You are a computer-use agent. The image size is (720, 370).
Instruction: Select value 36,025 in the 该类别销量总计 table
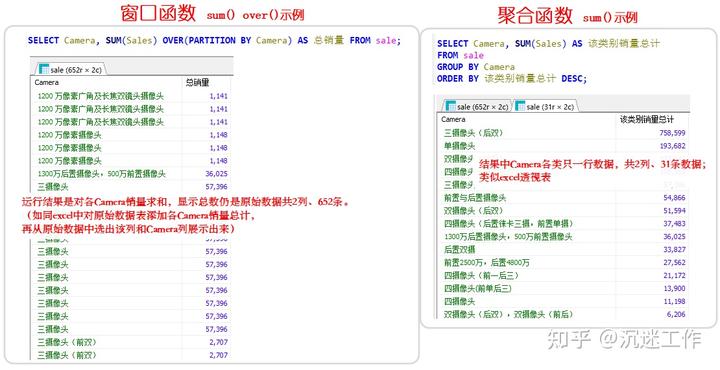tap(674, 237)
